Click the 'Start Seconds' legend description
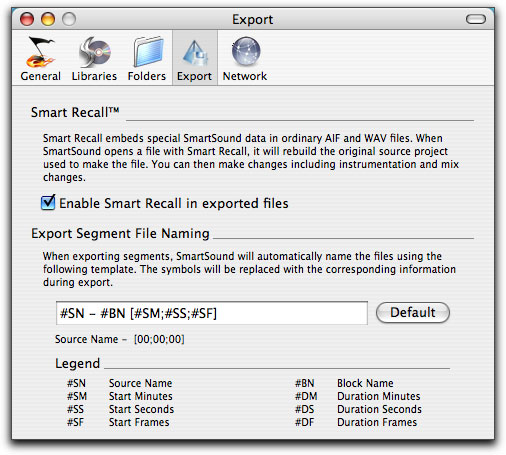506x455 pixels. (141, 409)
